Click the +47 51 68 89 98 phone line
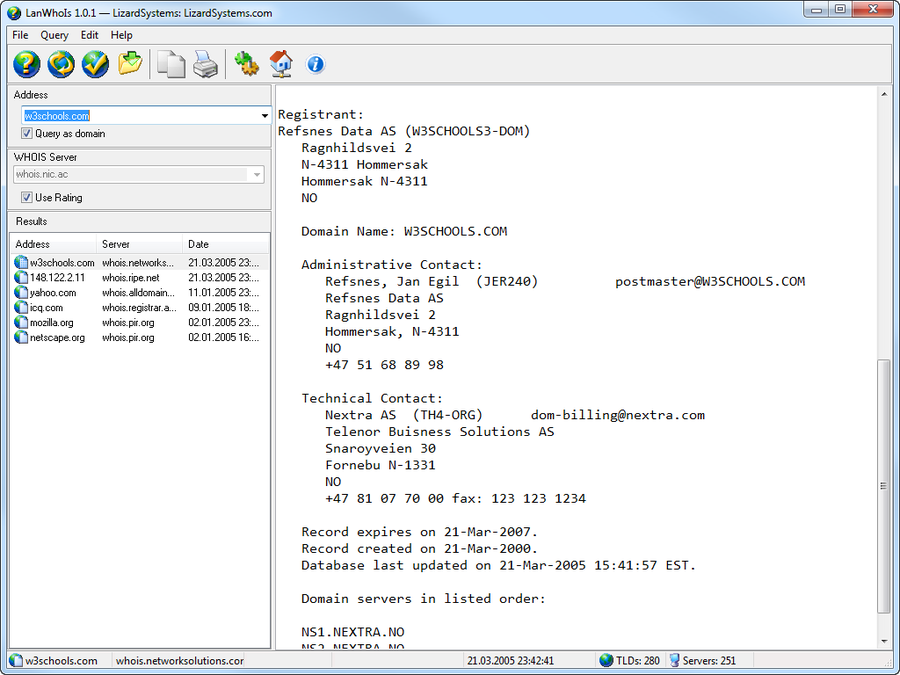 tap(385, 364)
